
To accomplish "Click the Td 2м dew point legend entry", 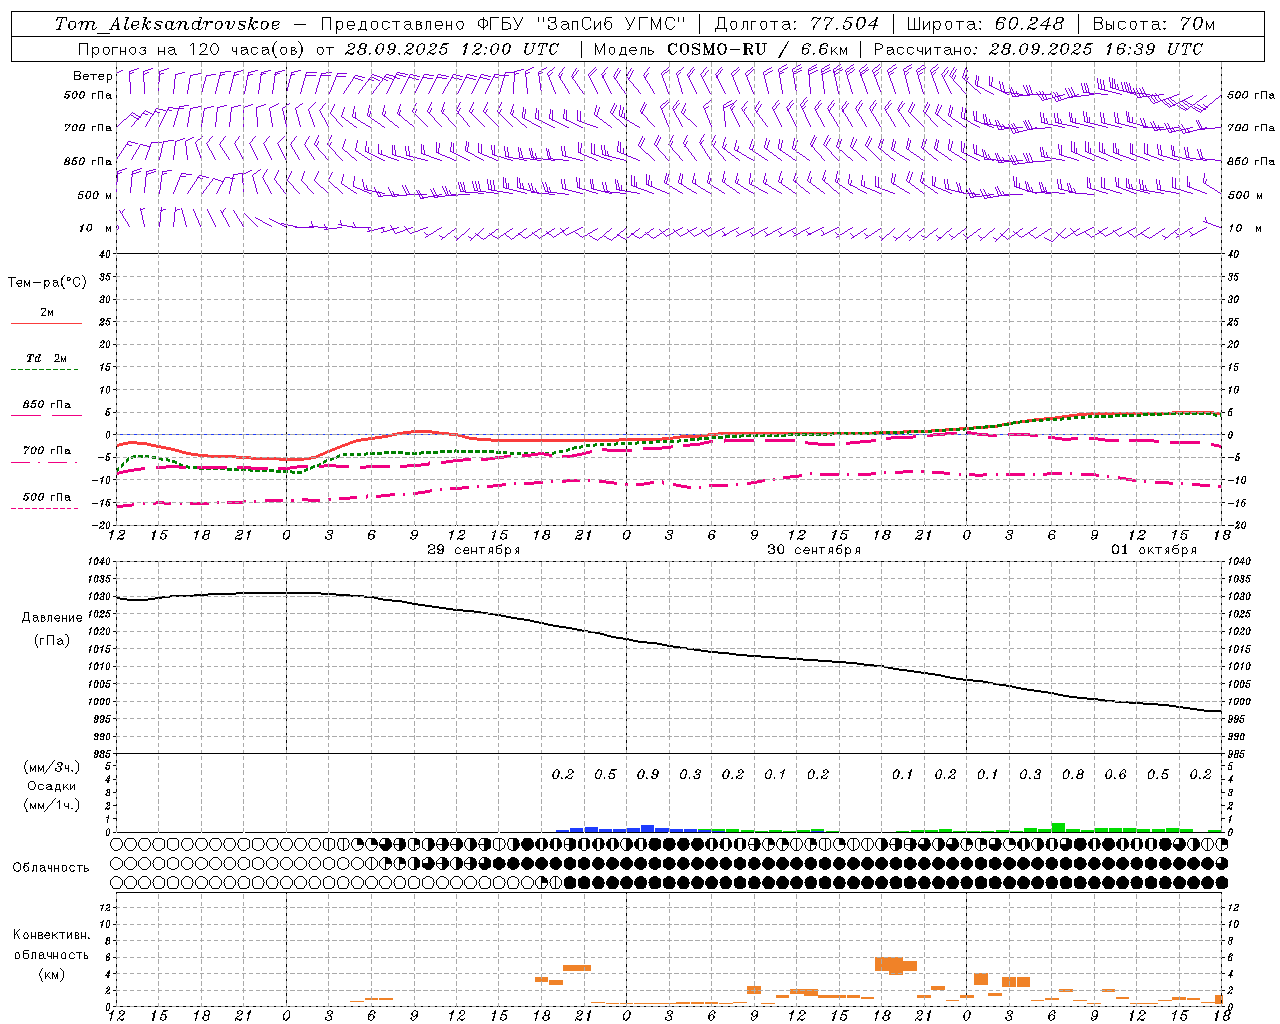I will coord(46,358).
